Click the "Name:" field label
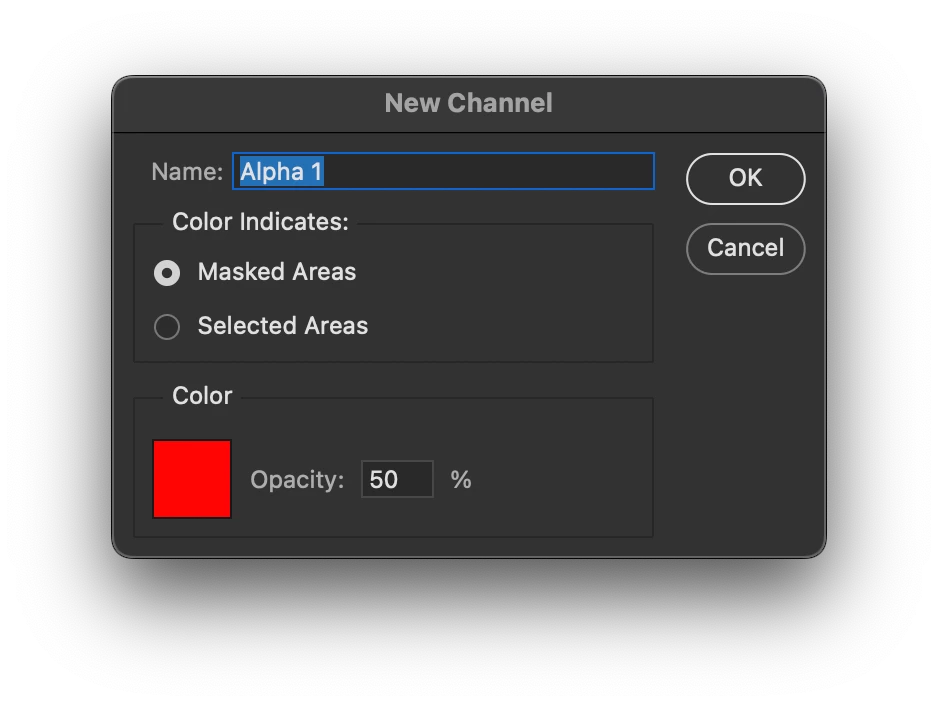938x706 pixels. (x=187, y=172)
